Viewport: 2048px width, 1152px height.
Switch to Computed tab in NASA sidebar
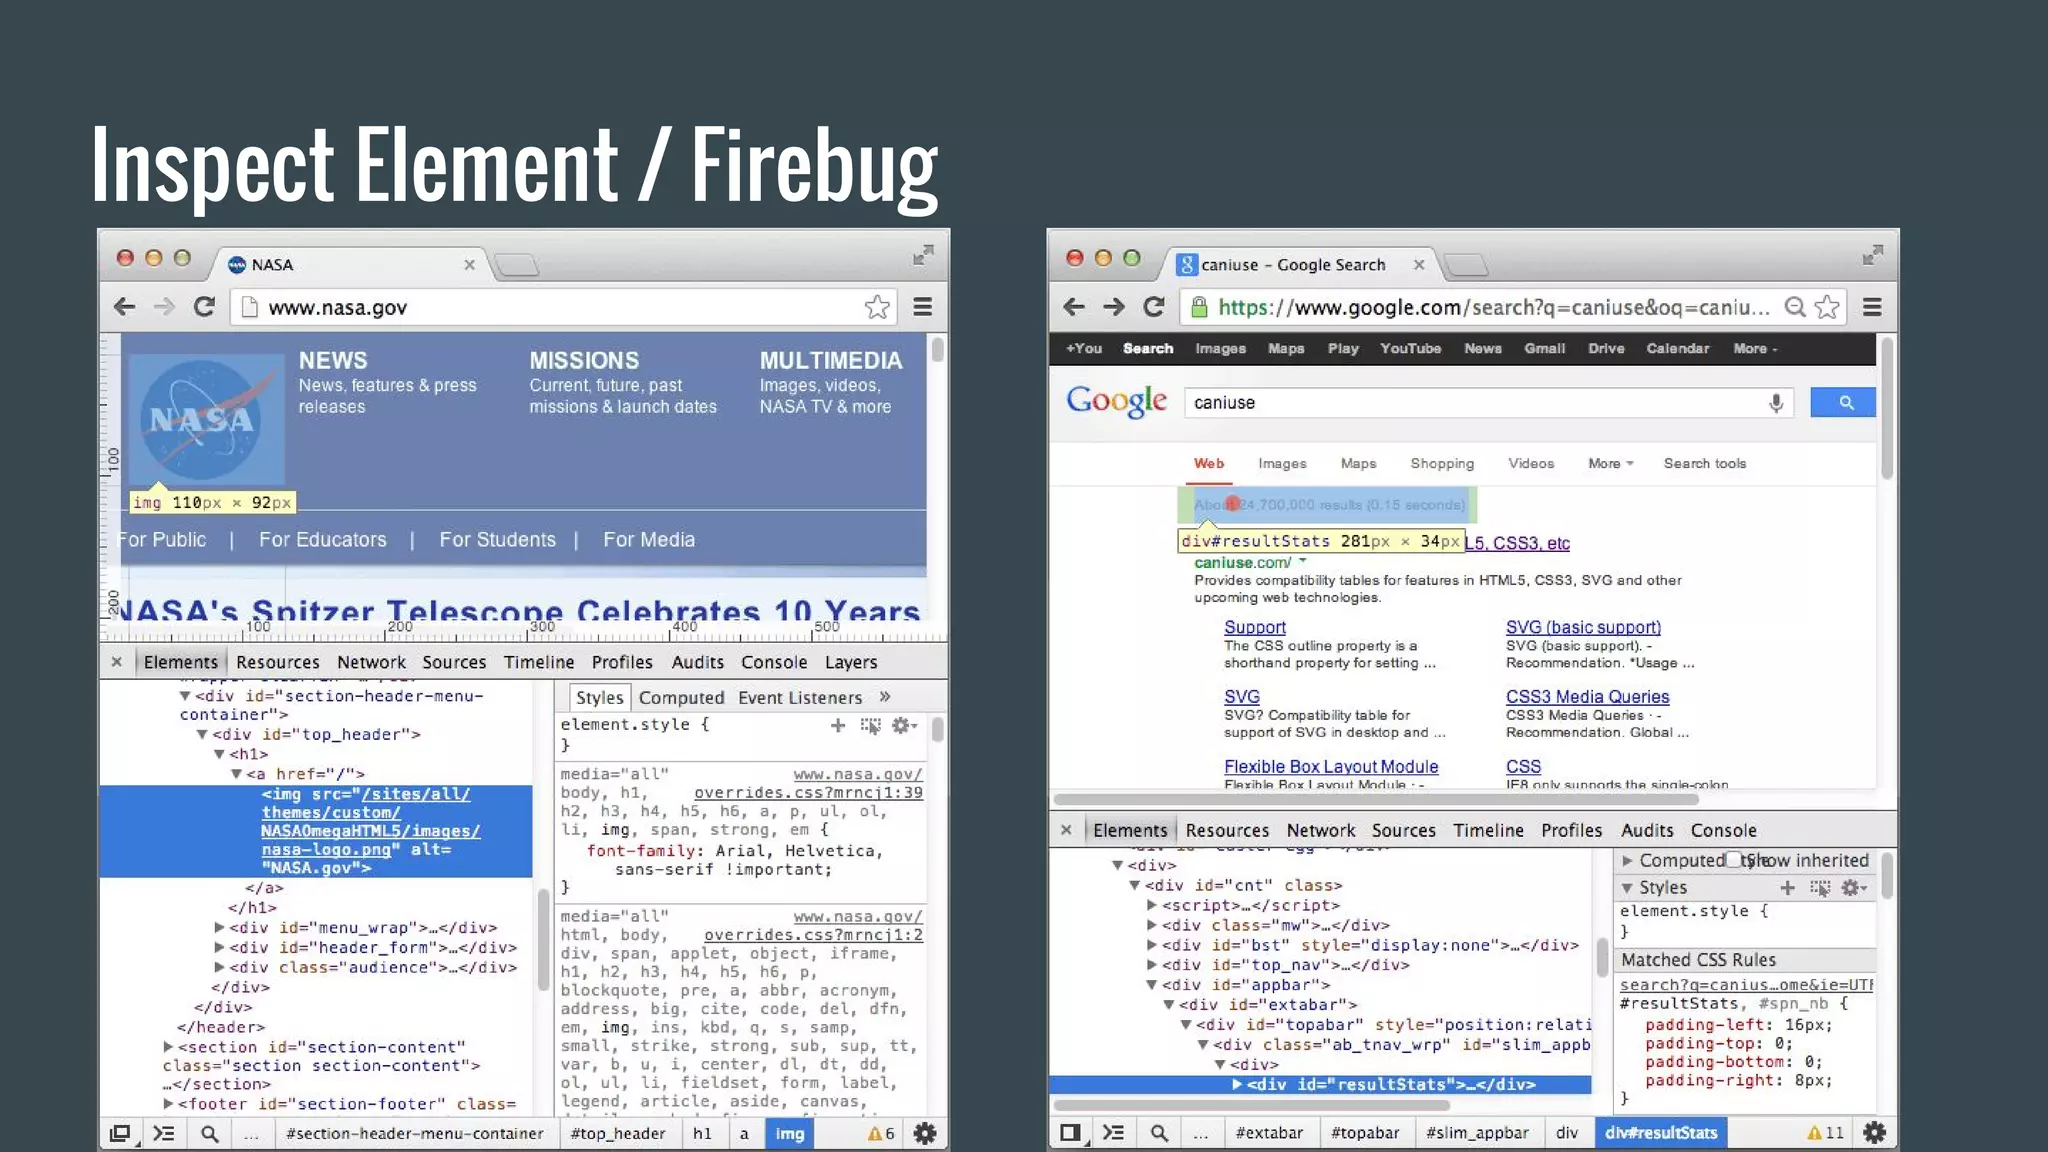pos(681,698)
